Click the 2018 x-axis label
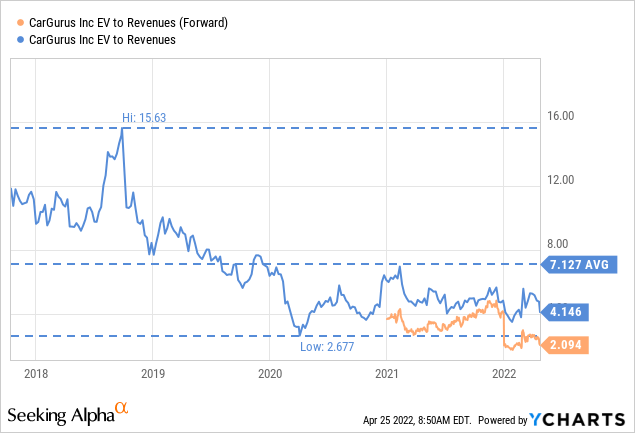The image size is (635, 433). coord(36,373)
